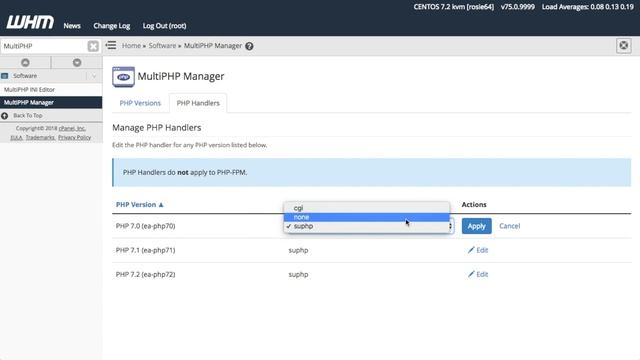Collapse the Software section chevron
Screen dimensions: 640x360
coord(94,76)
